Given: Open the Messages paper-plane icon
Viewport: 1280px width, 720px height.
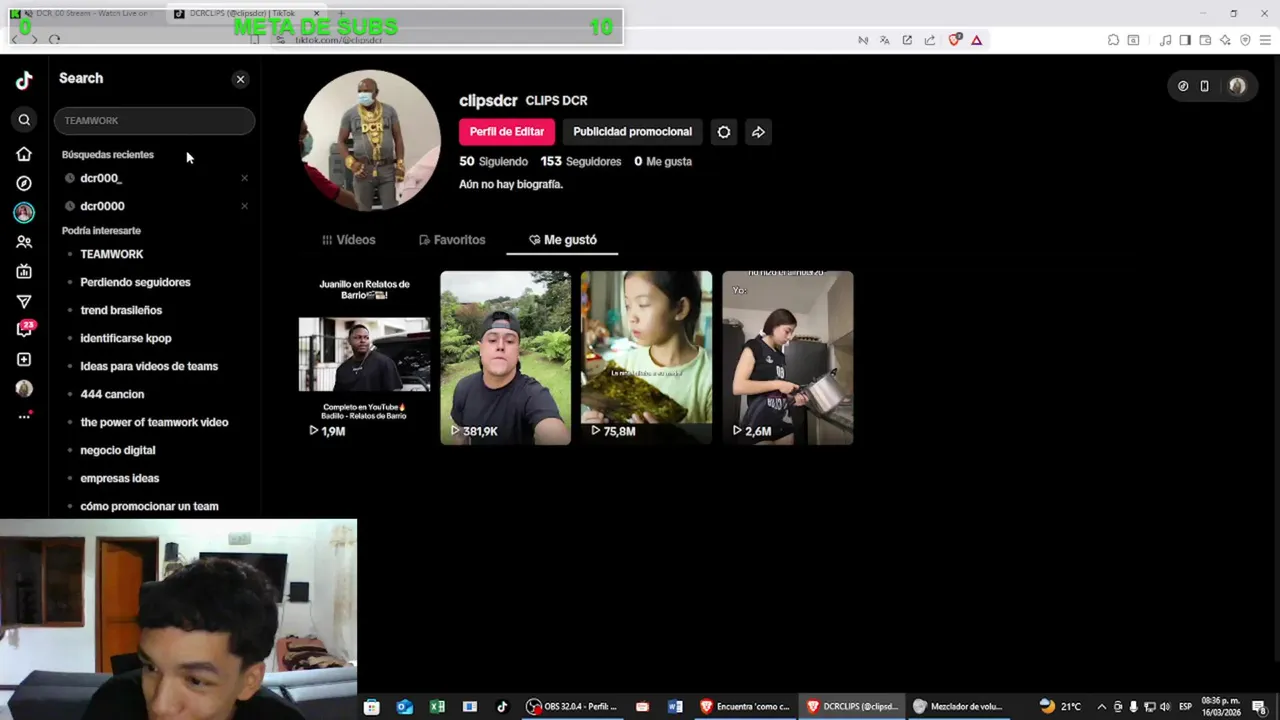Looking at the screenshot, I should [x=24, y=301].
